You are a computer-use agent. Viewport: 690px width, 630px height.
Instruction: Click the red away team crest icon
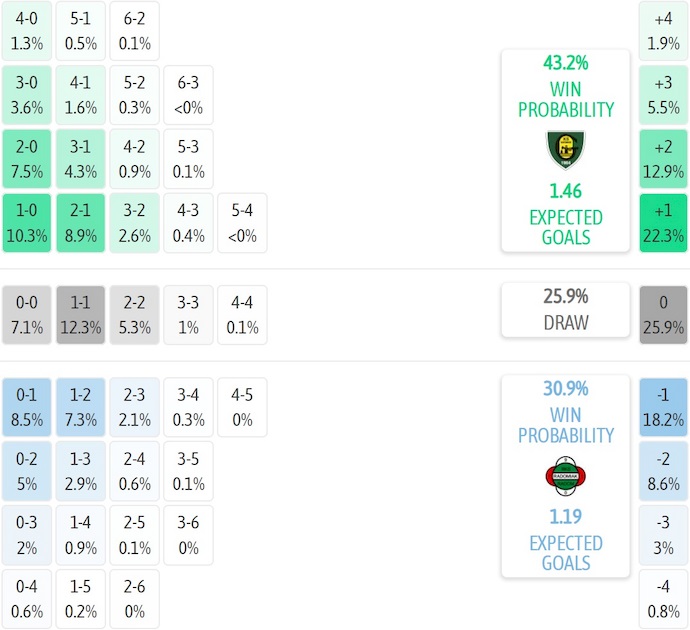pos(566,476)
